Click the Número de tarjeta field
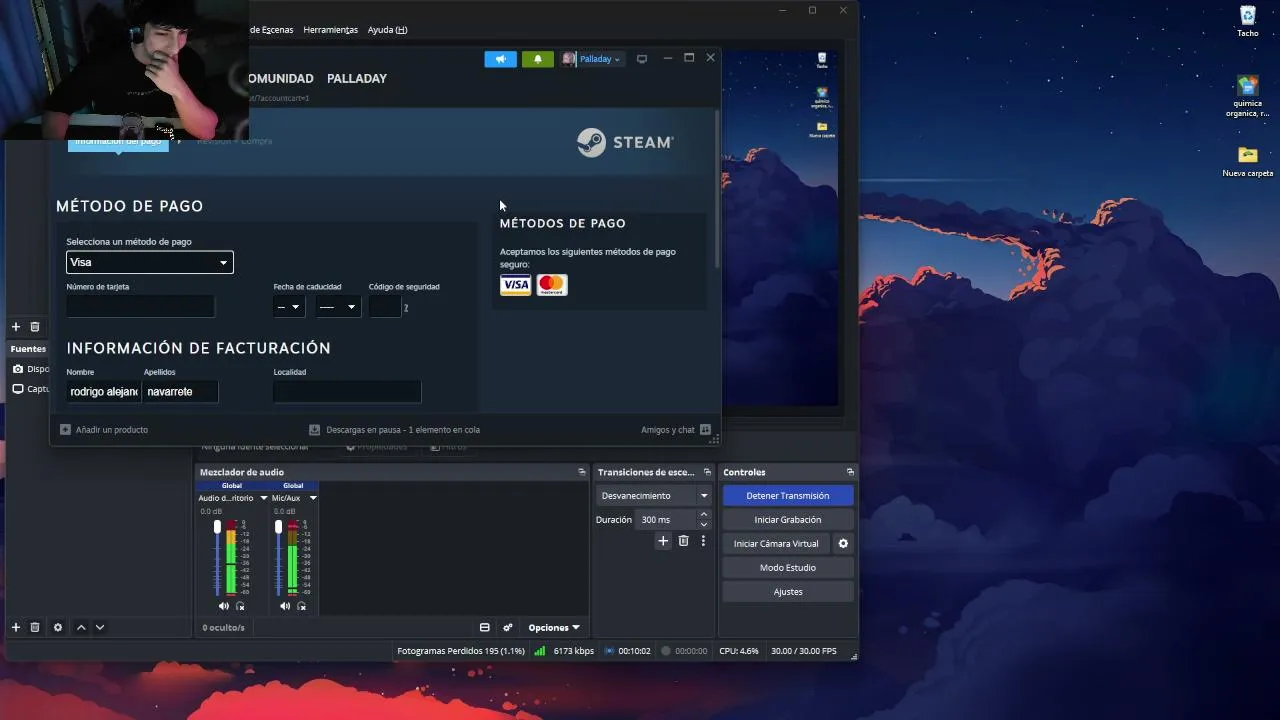1280x720 pixels. click(x=141, y=306)
